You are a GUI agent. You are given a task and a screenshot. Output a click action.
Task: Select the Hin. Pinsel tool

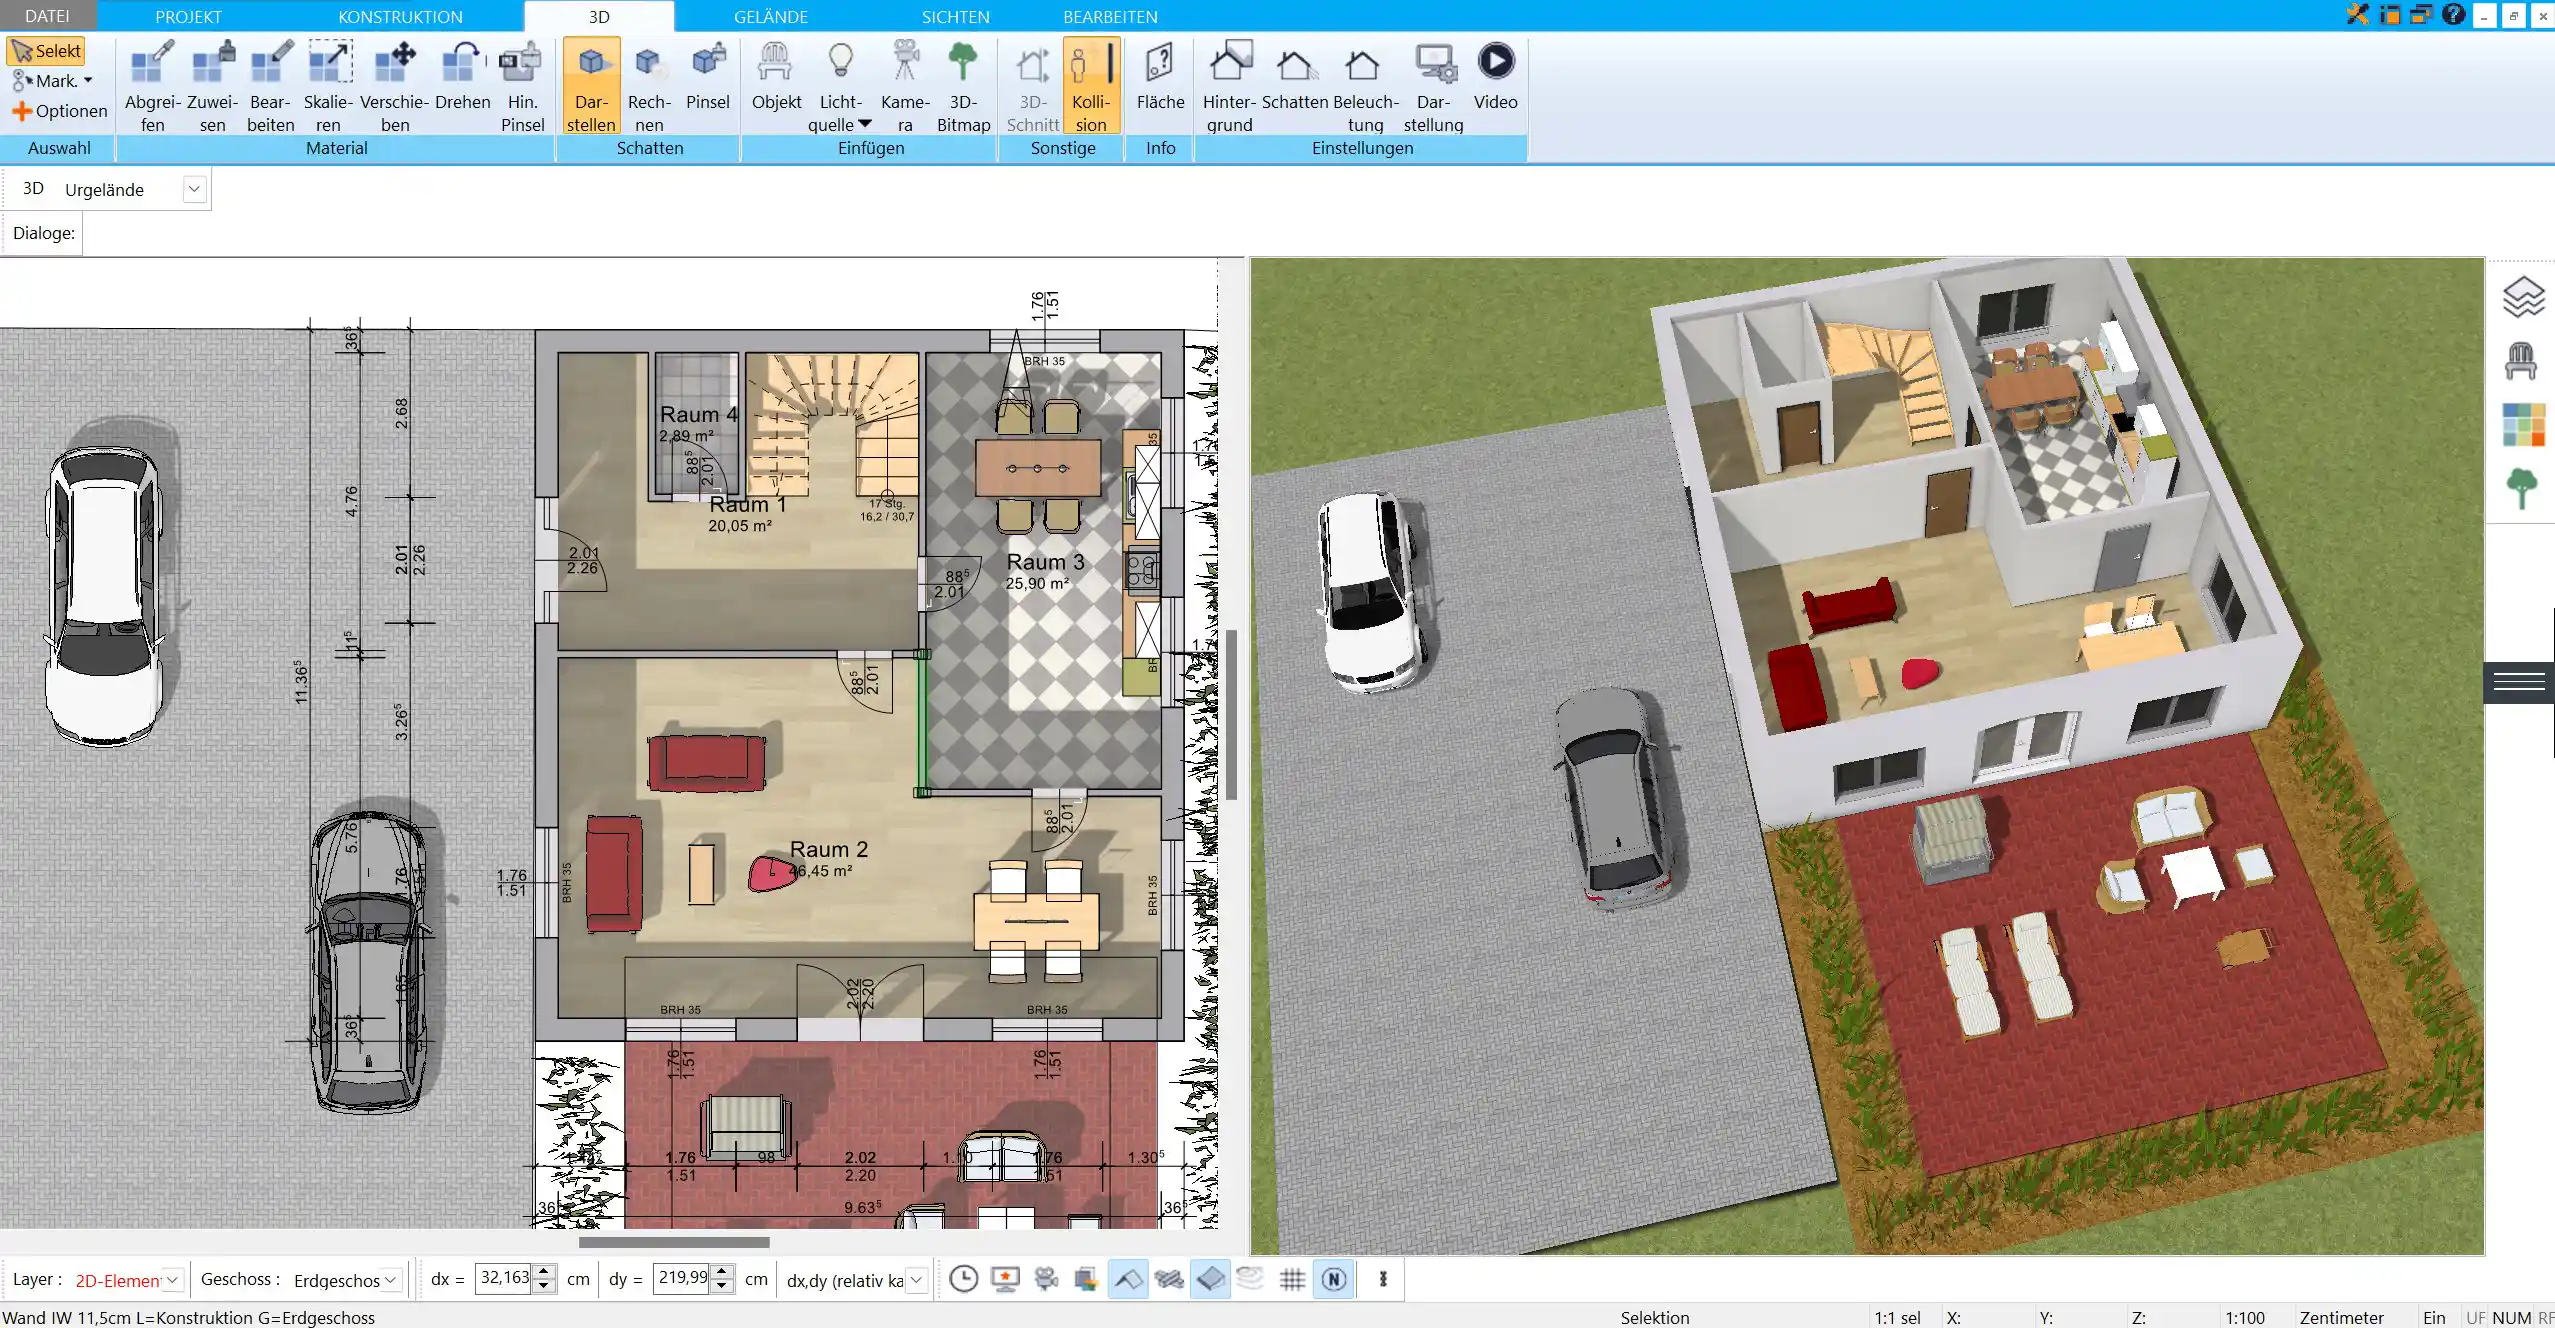pos(522,86)
